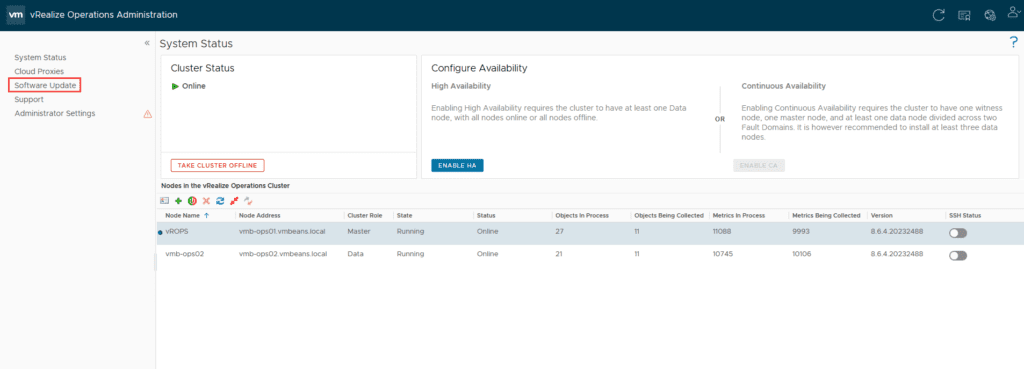Click the panel resize handle beside the nodes table

[x=155, y=261]
